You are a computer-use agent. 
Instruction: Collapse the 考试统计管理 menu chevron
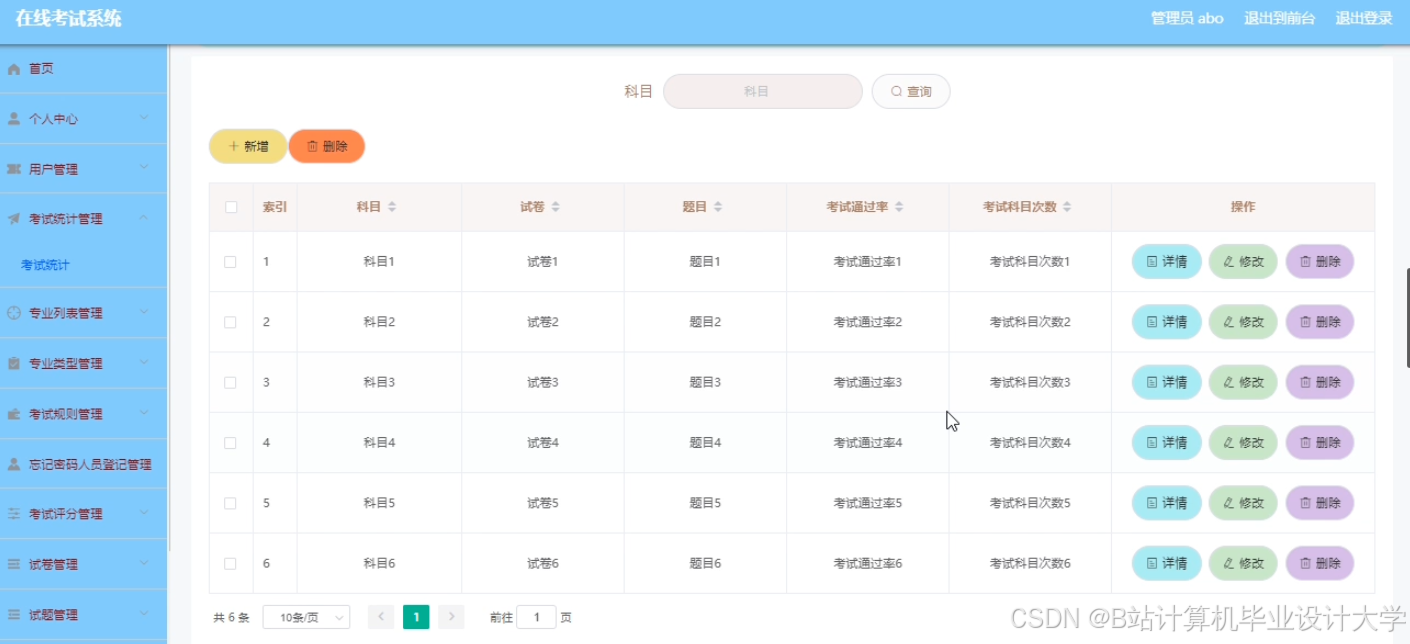tap(144, 217)
